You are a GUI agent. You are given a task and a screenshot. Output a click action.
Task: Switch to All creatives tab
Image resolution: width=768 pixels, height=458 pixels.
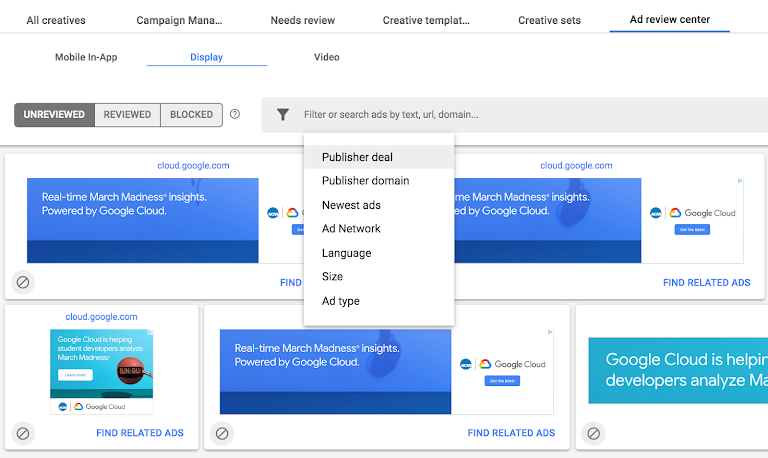56,20
